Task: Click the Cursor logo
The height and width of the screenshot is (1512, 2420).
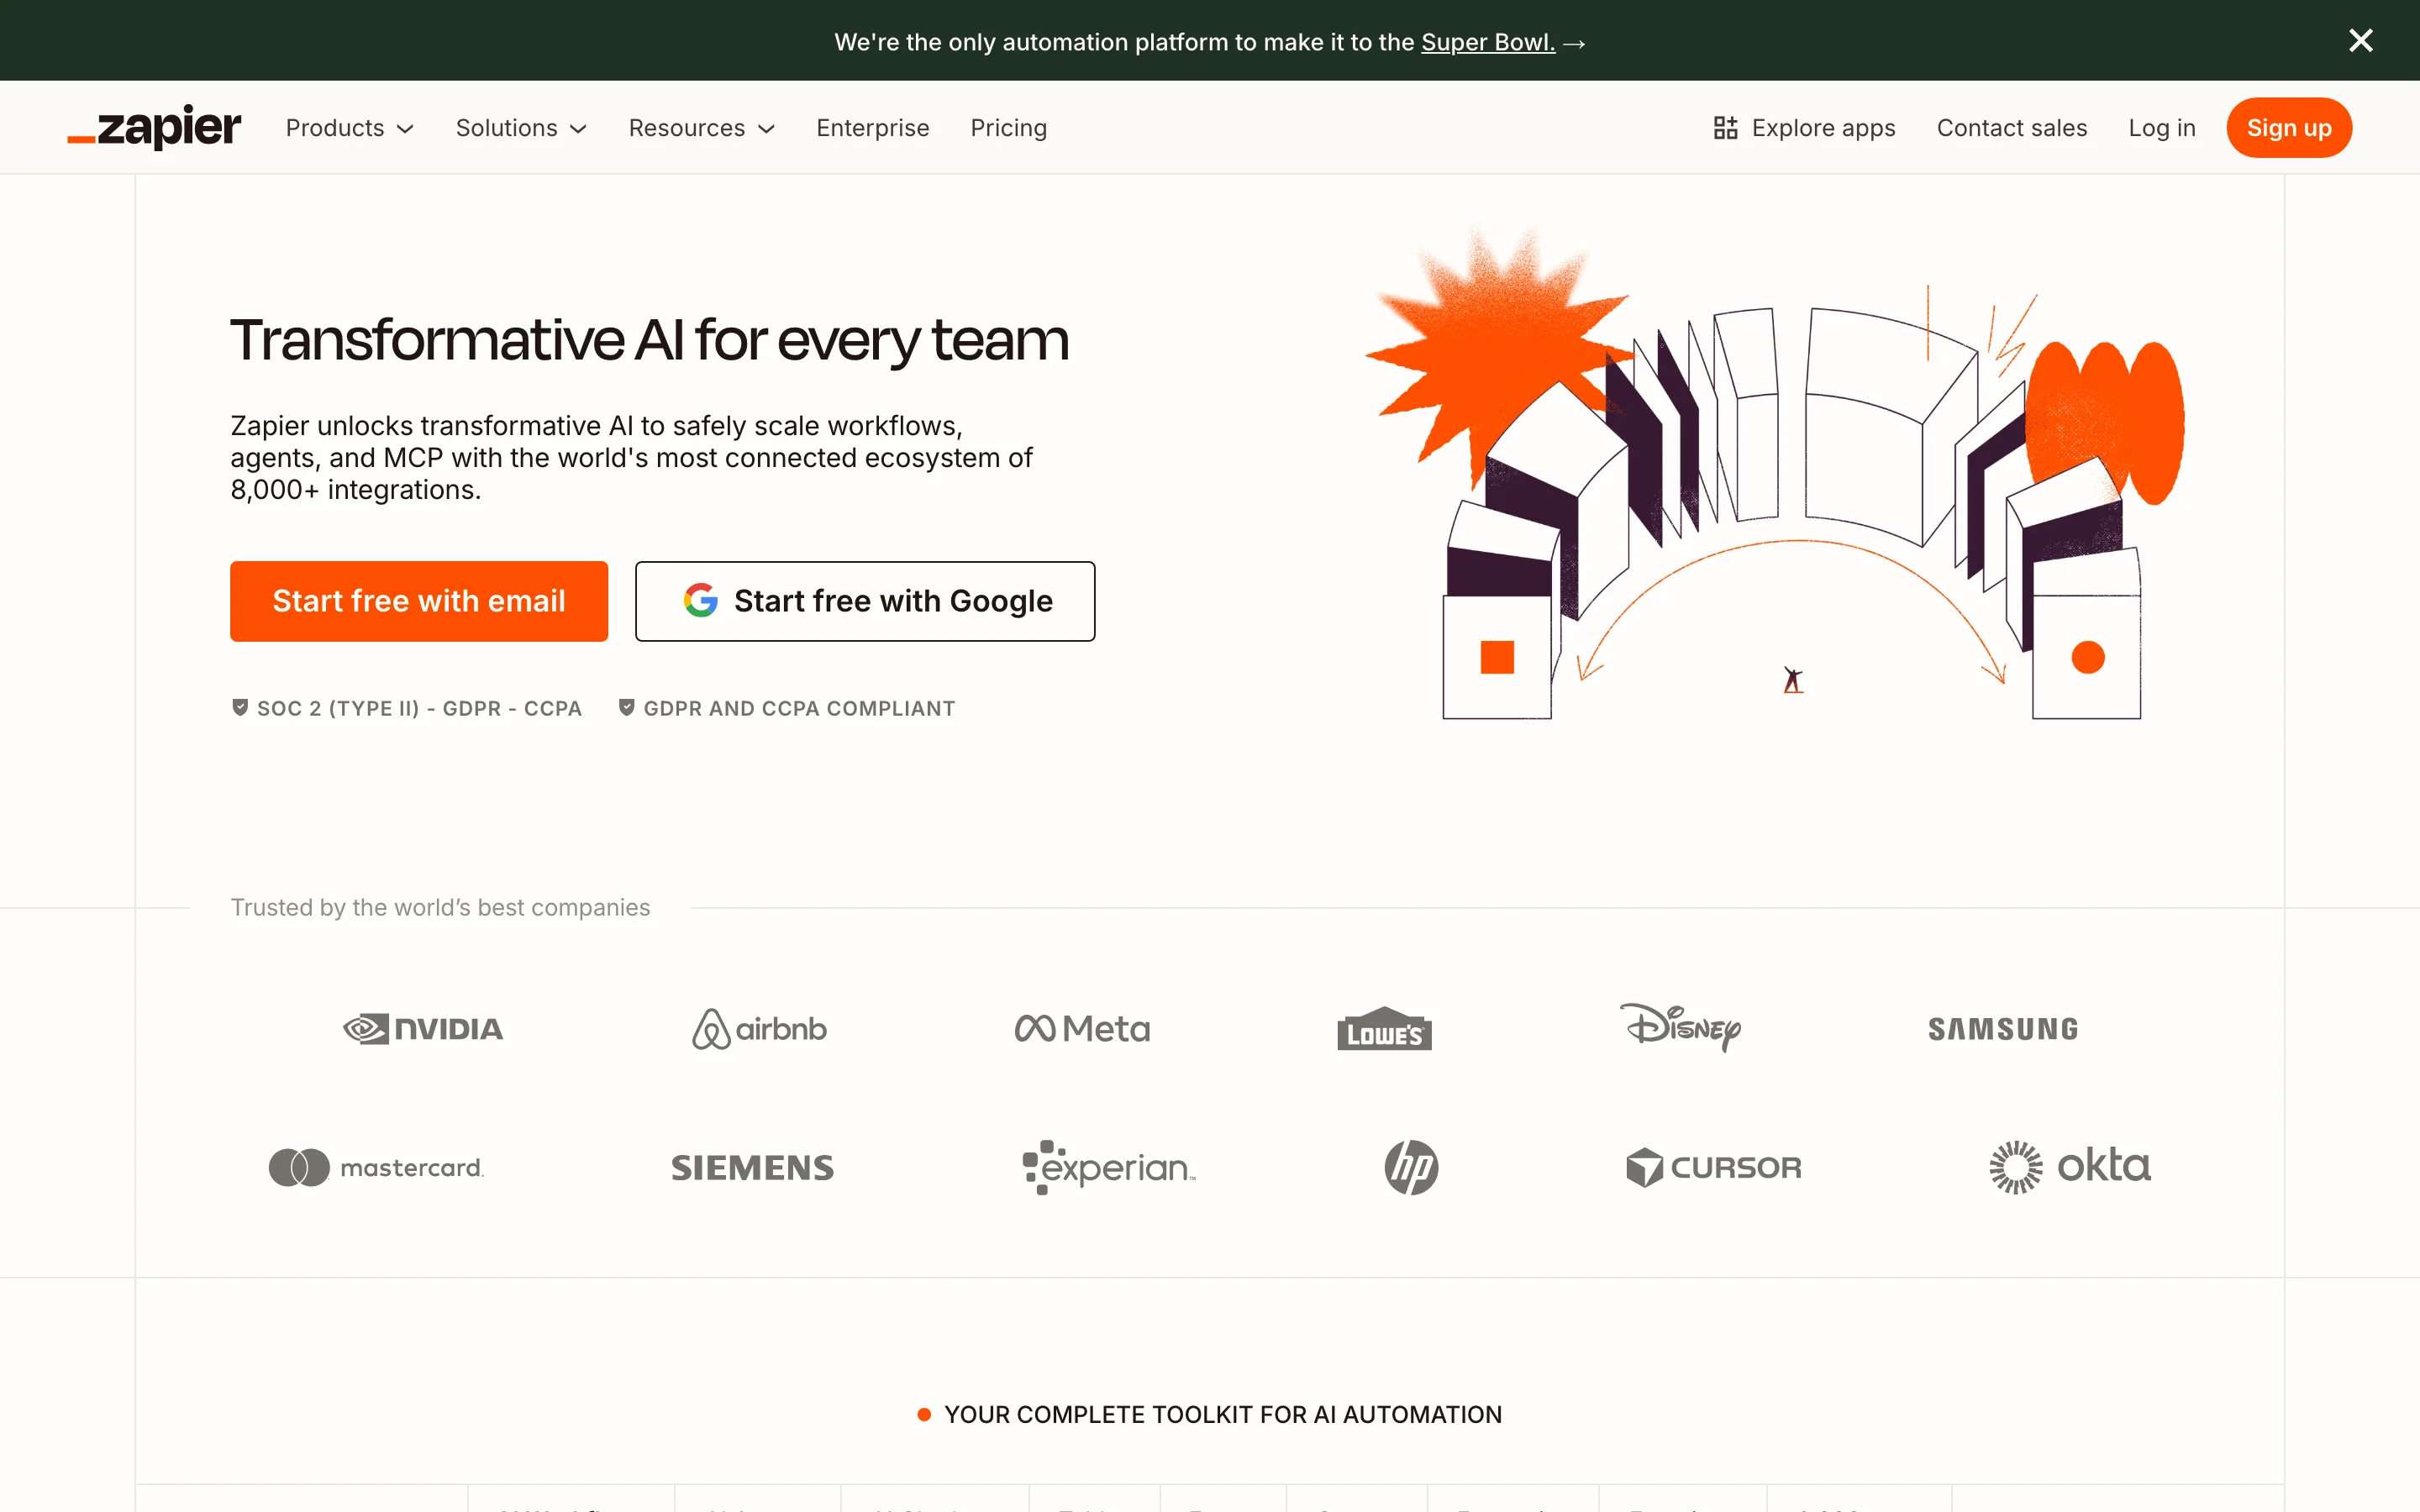Action: (x=1713, y=1167)
